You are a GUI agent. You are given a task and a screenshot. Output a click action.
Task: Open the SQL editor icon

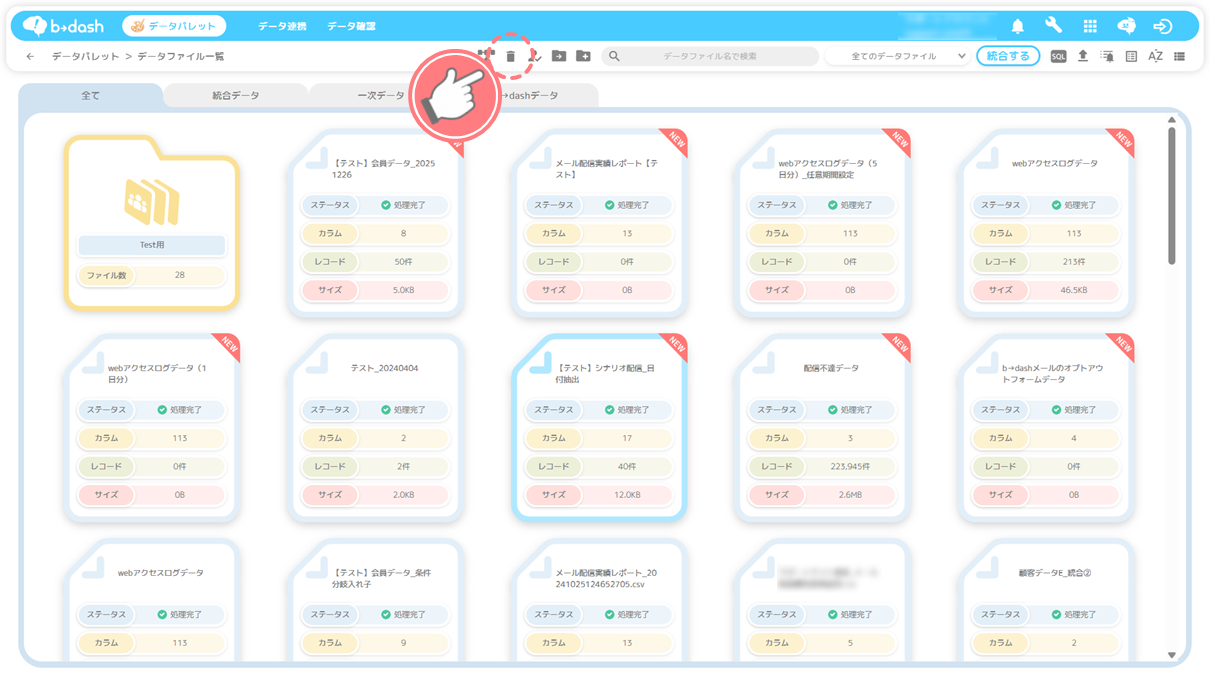(x=1058, y=57)
